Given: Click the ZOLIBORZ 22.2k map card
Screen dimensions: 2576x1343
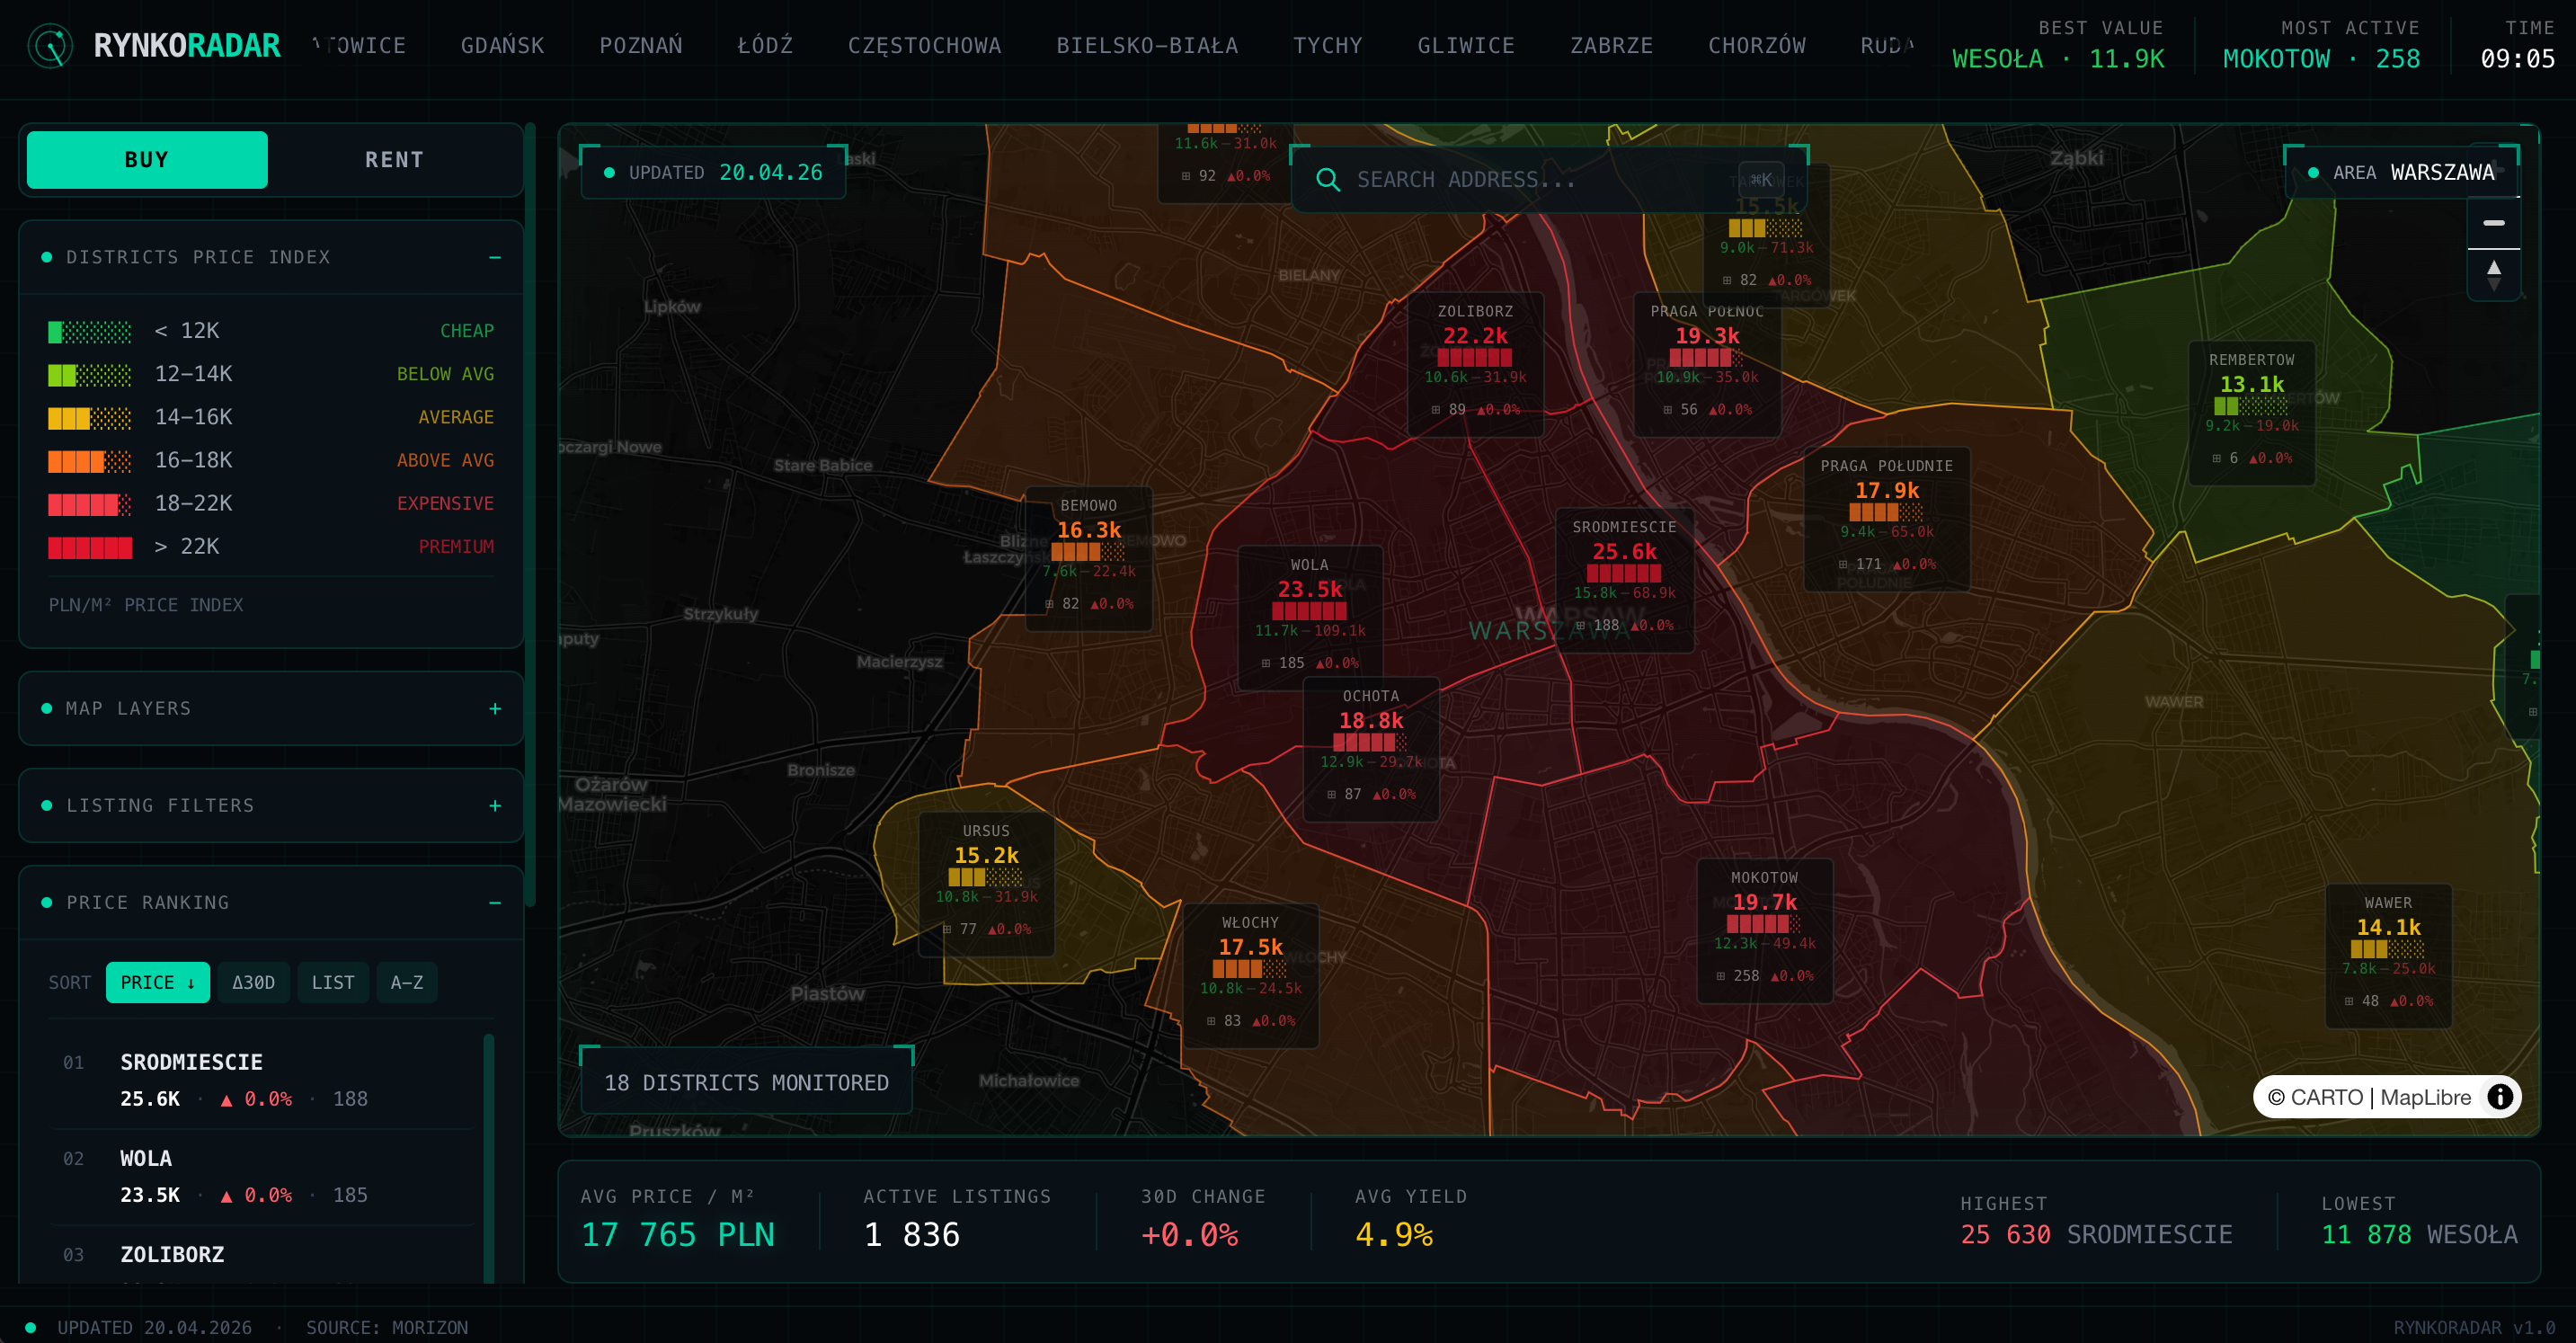Looking at the screenshot, I should (1475, 364).
